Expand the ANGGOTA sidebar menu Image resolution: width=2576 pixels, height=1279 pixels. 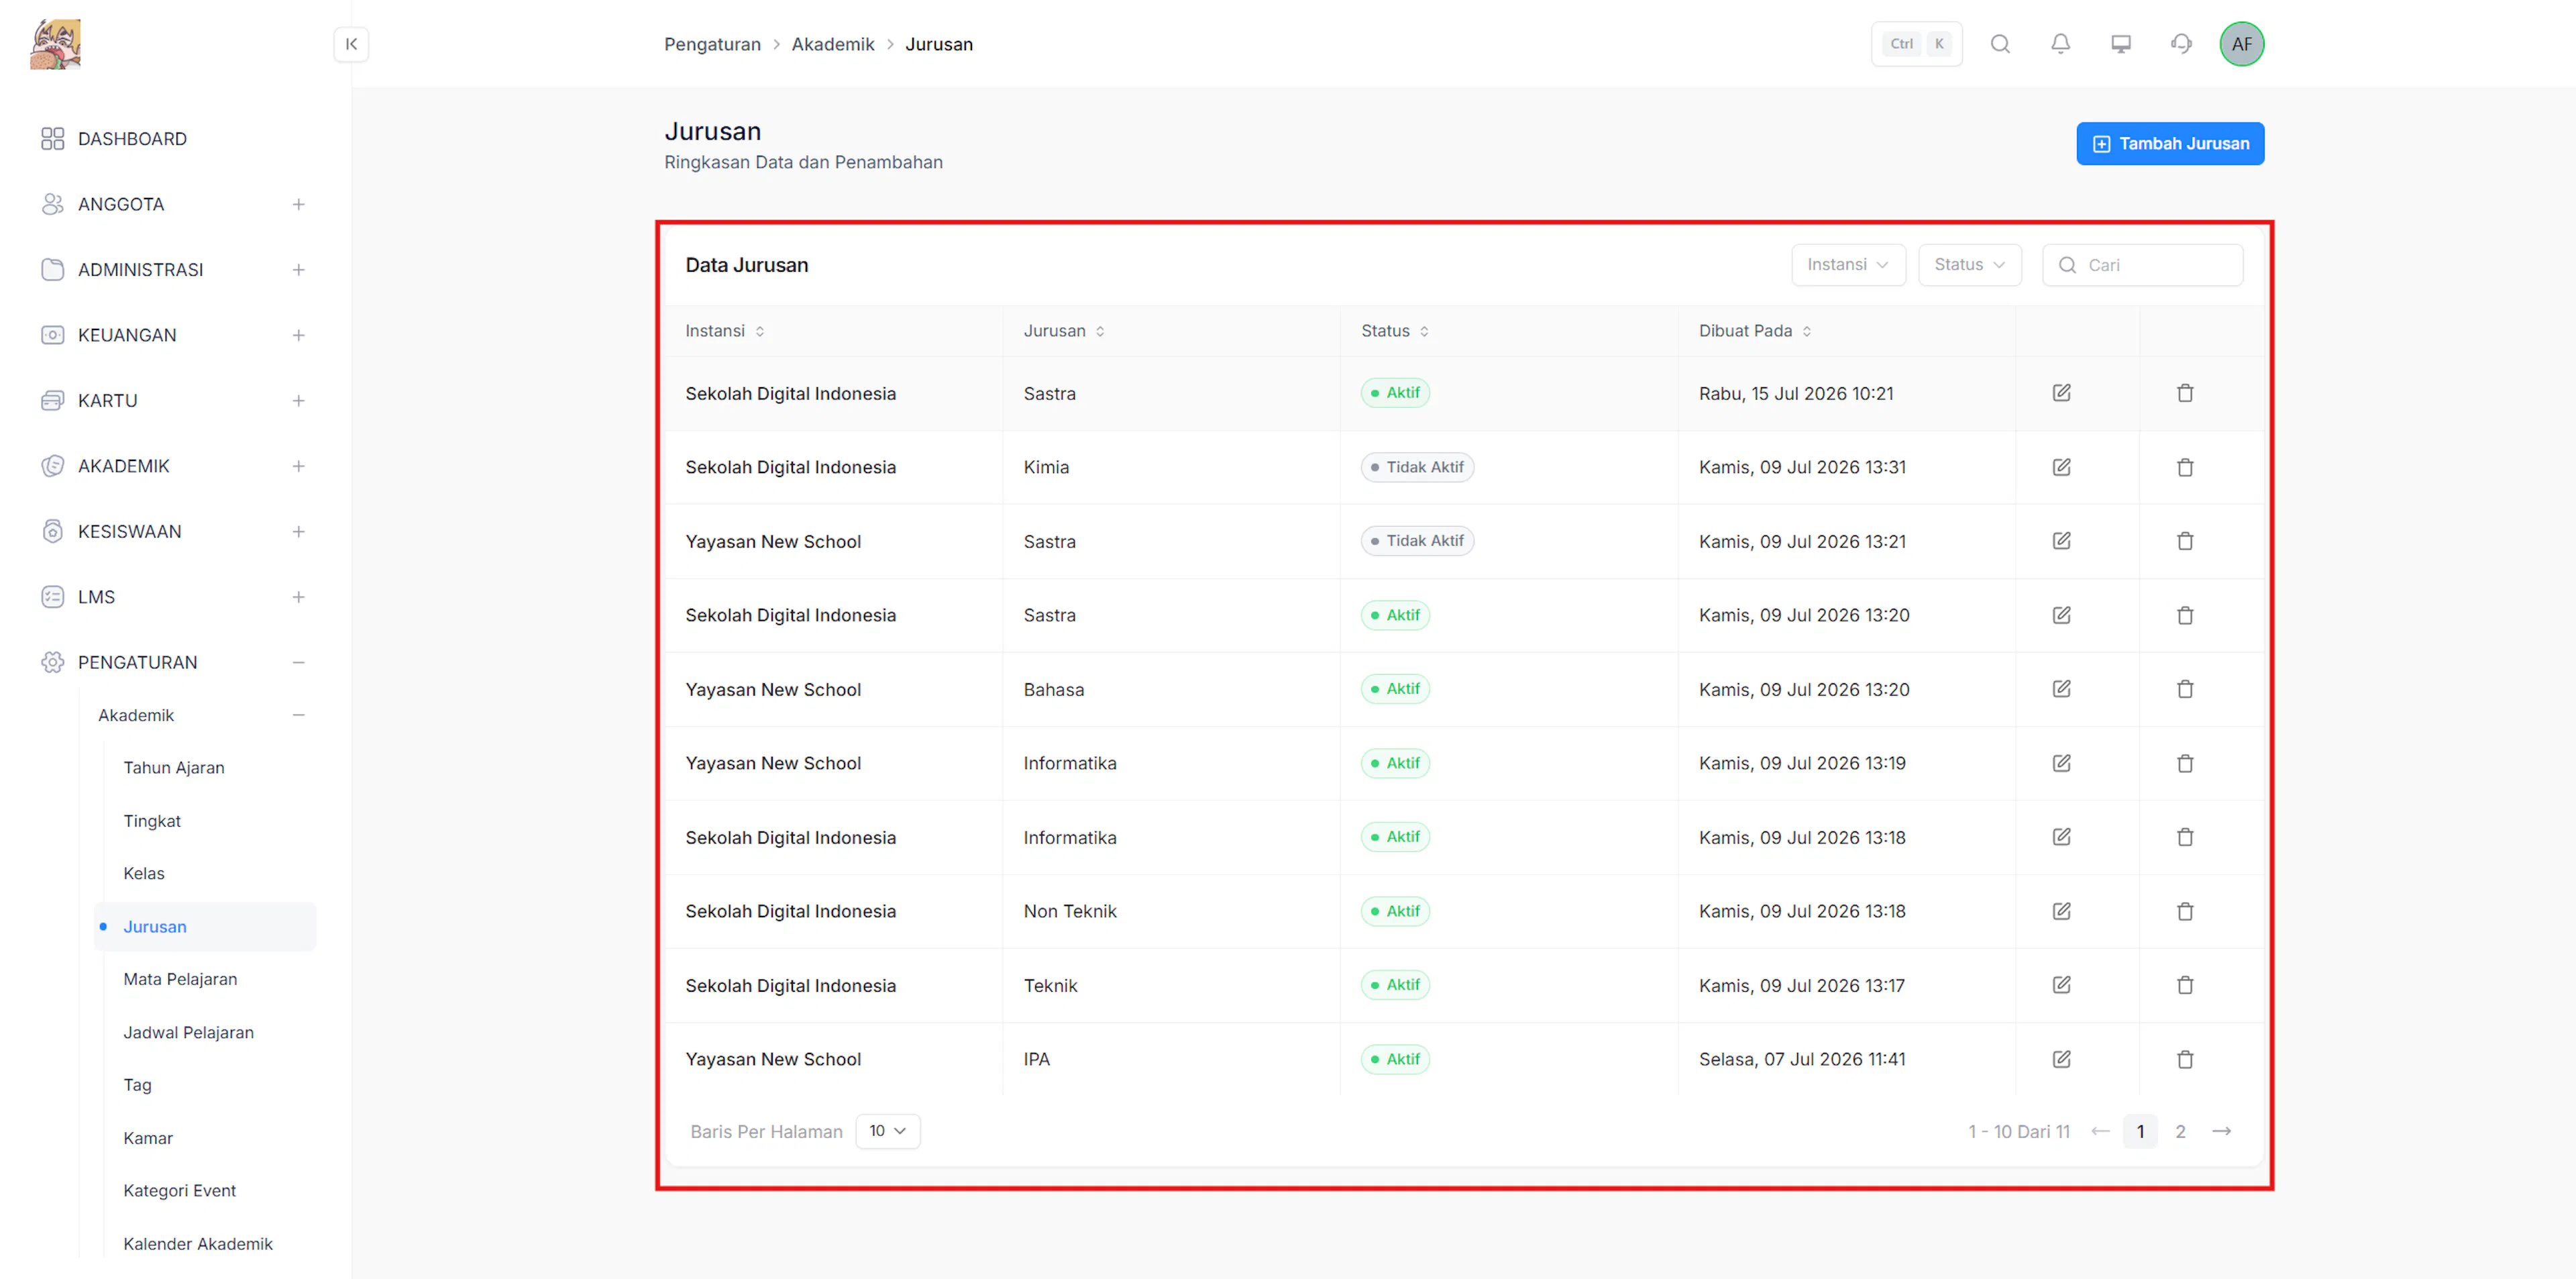coord(298,204)
